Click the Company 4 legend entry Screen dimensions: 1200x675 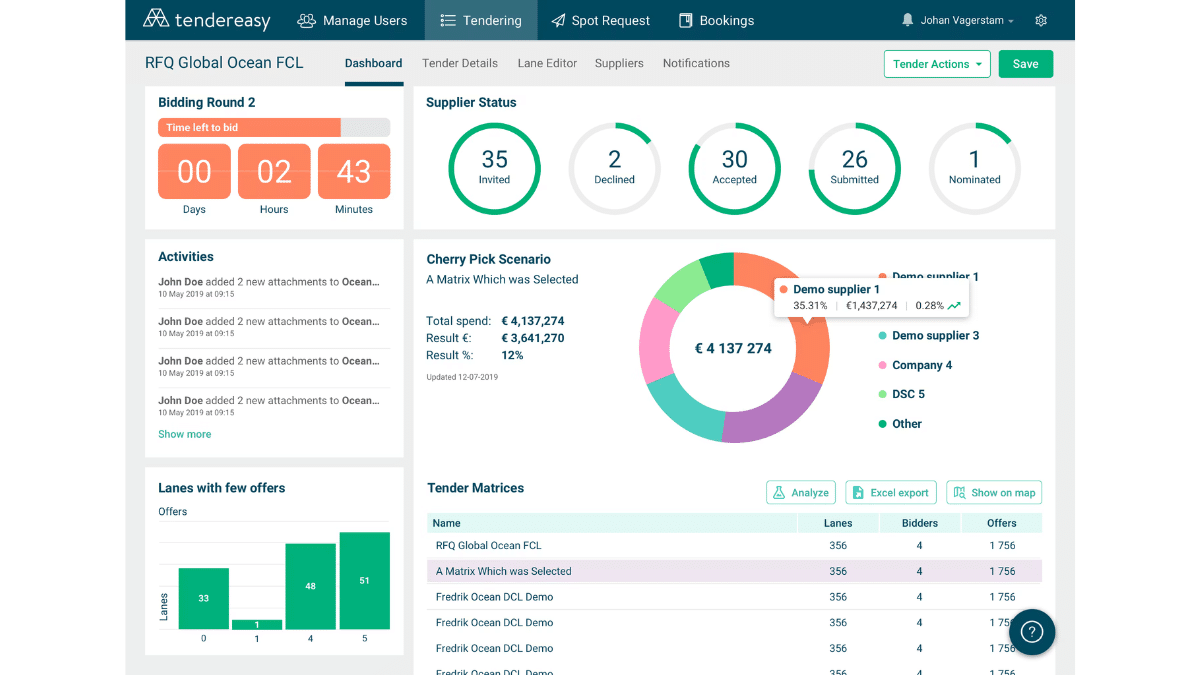tap(921, 365)
